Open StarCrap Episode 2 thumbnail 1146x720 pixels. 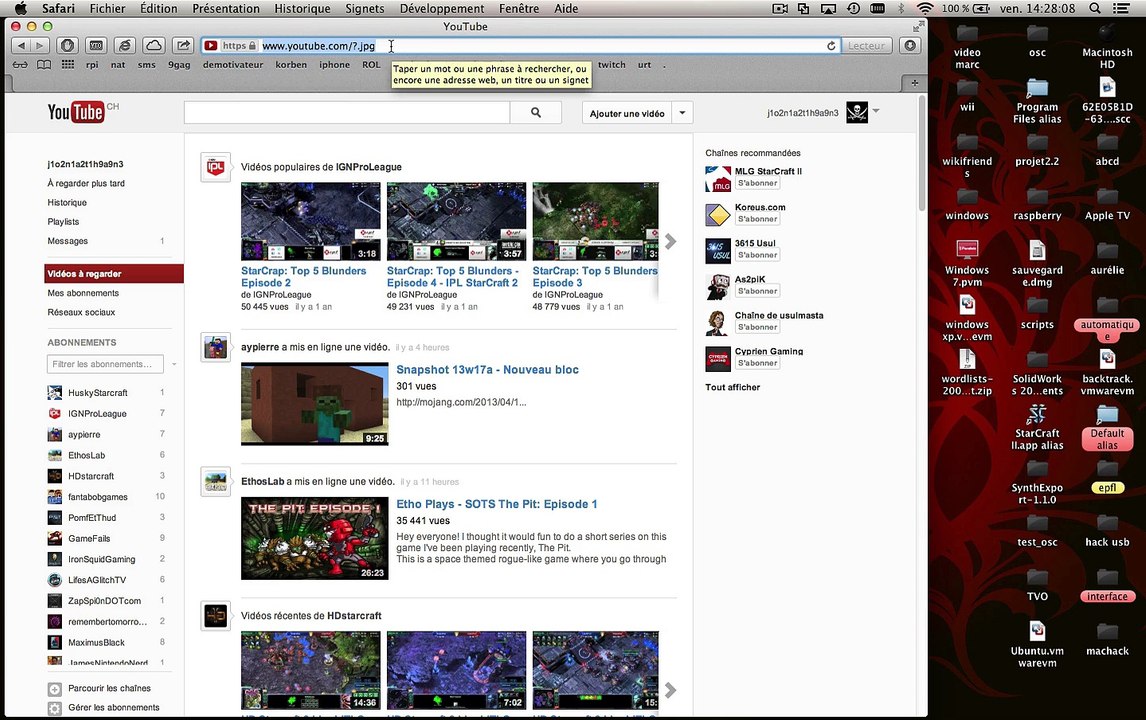(311, 221)
